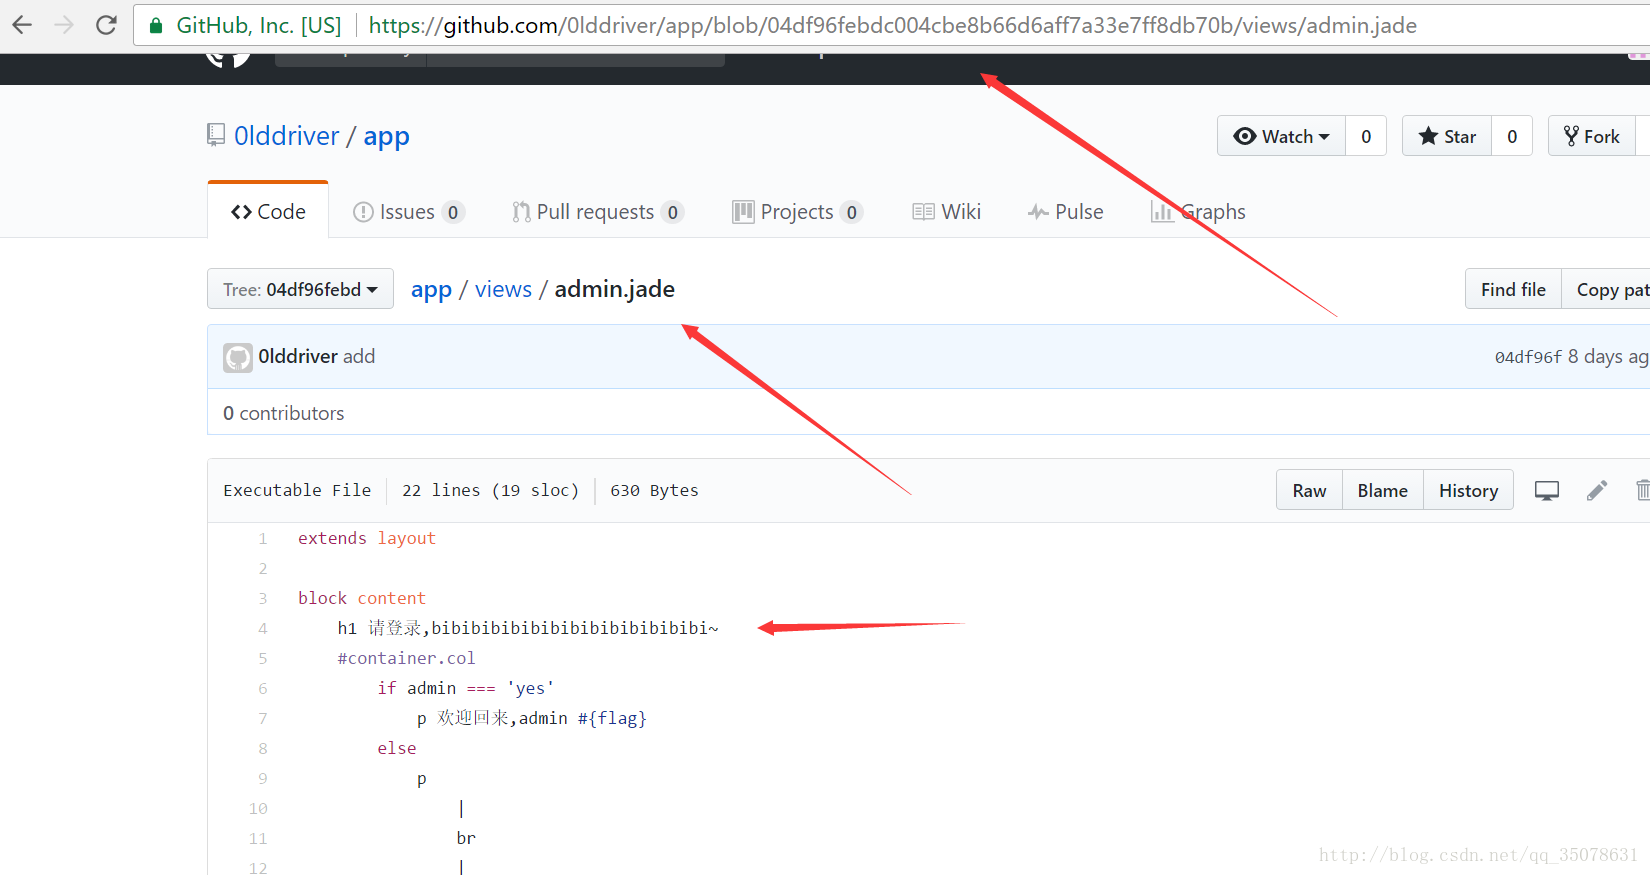The width and height of the screenshot is (1650, 875).
Task: Click line number 1
Action: [x=263, y=538]
